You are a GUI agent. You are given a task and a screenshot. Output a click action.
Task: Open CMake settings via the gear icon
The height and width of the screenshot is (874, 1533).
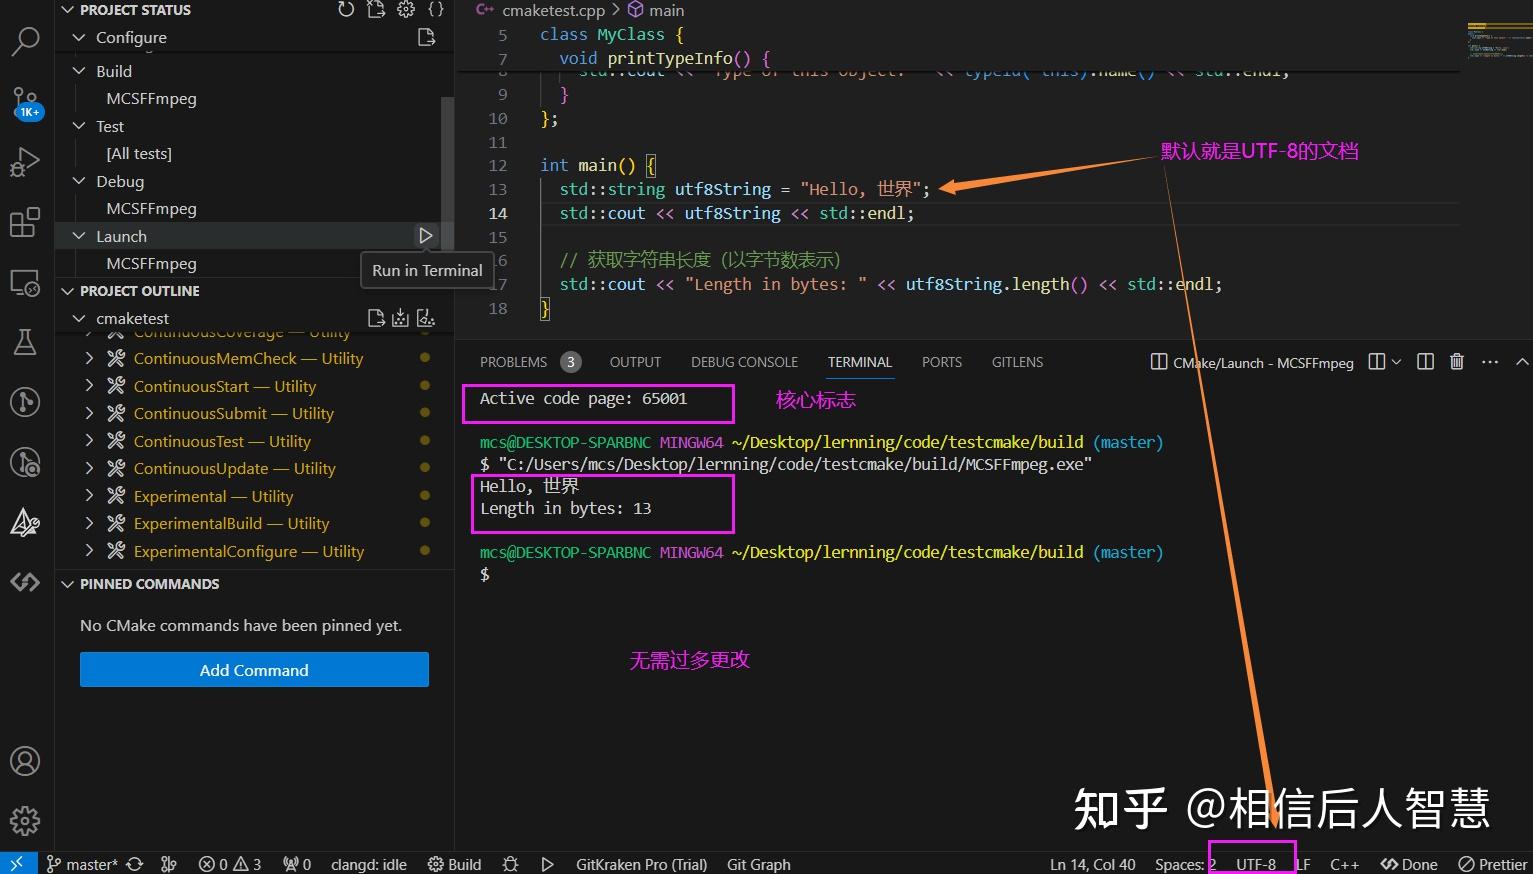(405, 9)
